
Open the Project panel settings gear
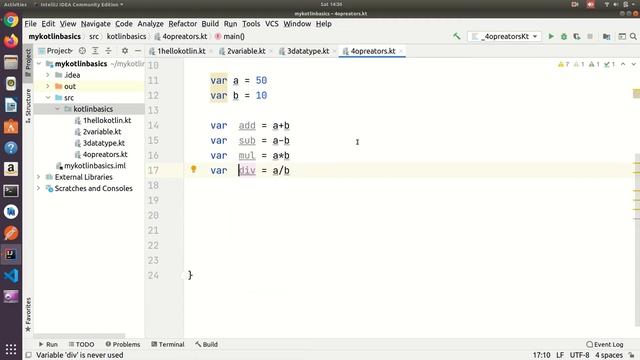125,51
